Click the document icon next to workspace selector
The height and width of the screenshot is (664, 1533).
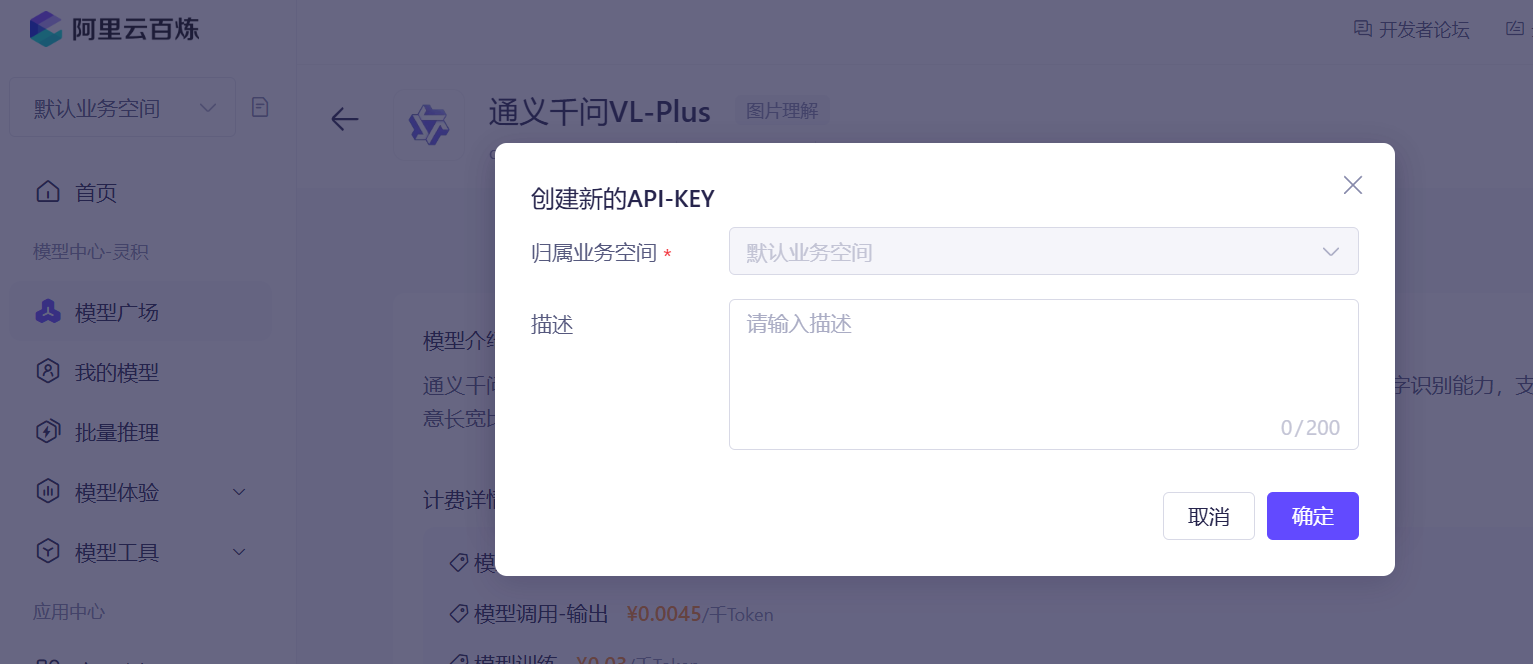click(x=260, y=107)
